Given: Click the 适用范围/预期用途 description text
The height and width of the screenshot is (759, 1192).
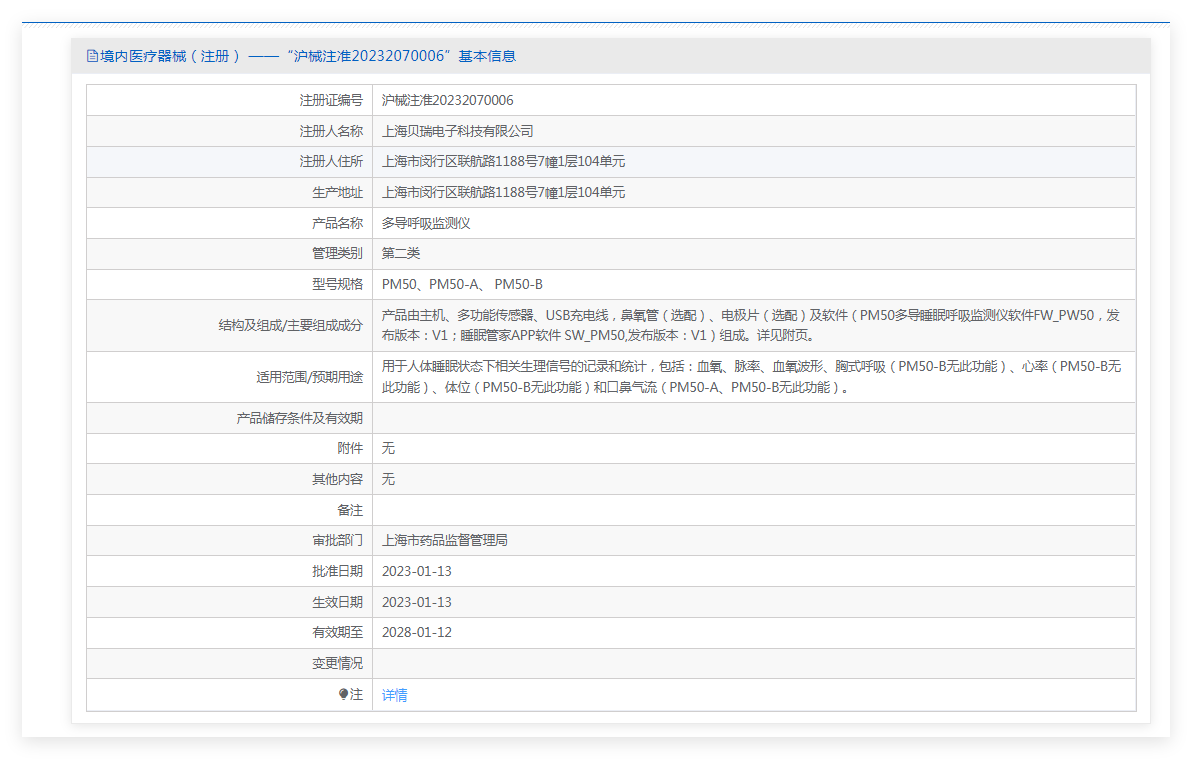Looking at the screenshot, I should pos(750,376).
